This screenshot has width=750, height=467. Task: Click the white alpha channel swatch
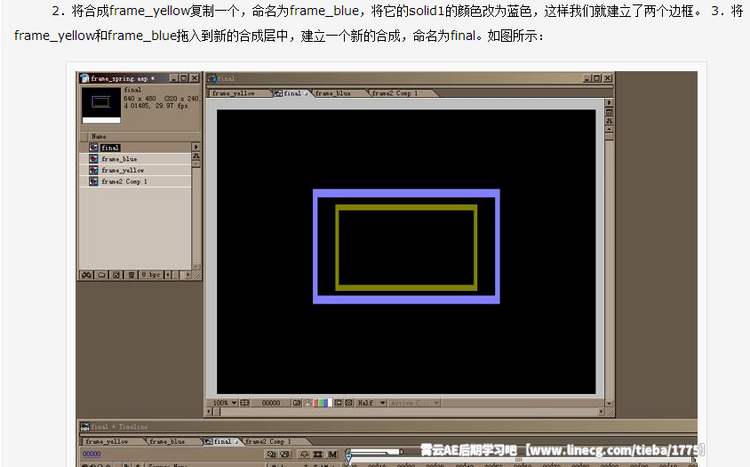[x=330, y=403]
